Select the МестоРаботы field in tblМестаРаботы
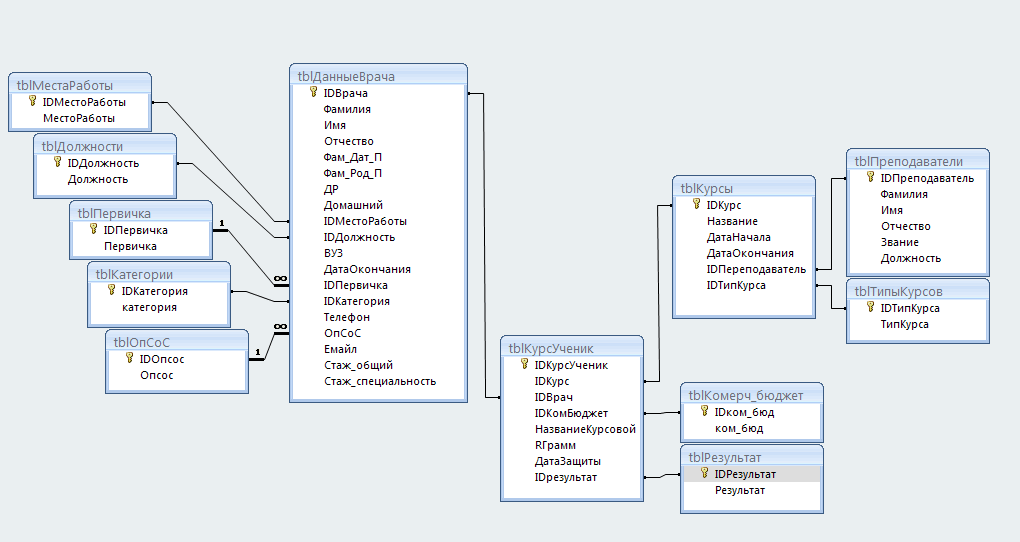 point(80,118)
